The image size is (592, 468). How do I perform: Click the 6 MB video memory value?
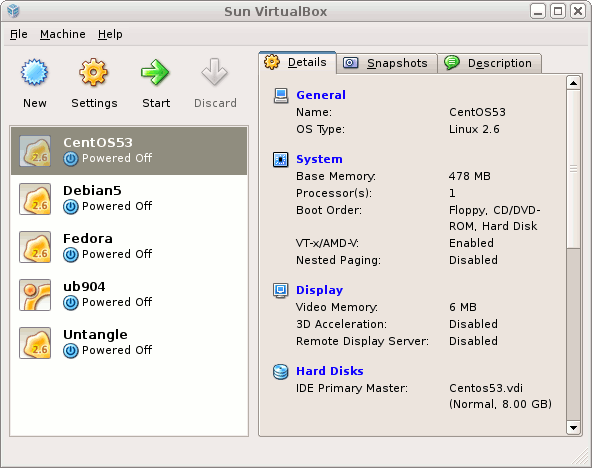click(x=462, y=307)
